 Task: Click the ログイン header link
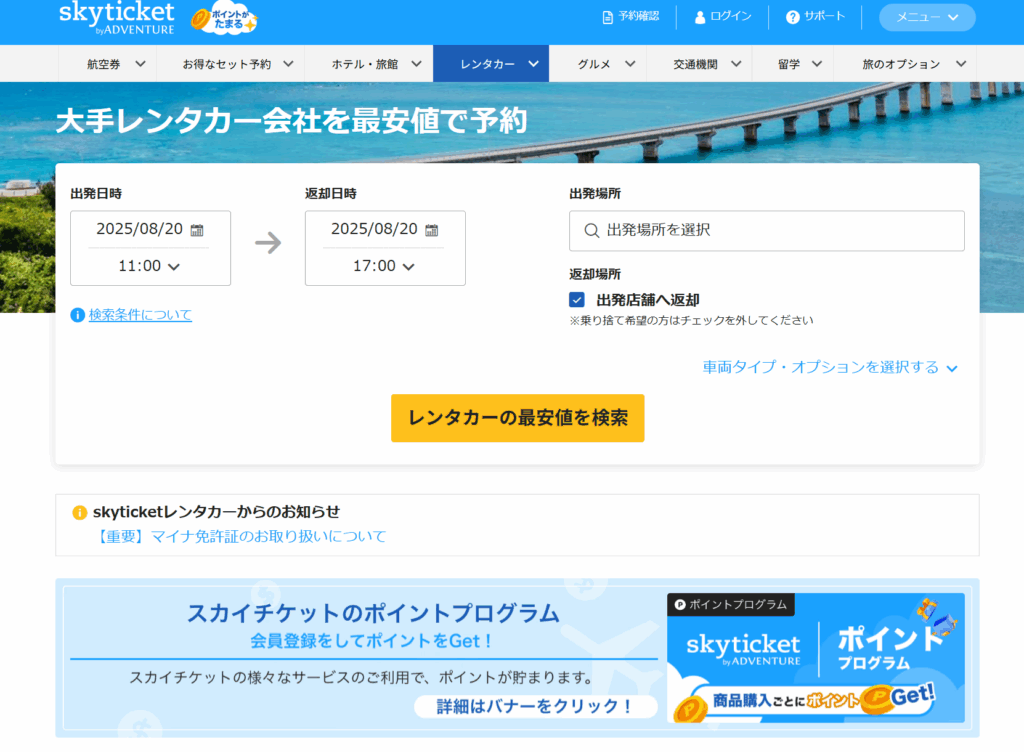[x=723, y=17]
